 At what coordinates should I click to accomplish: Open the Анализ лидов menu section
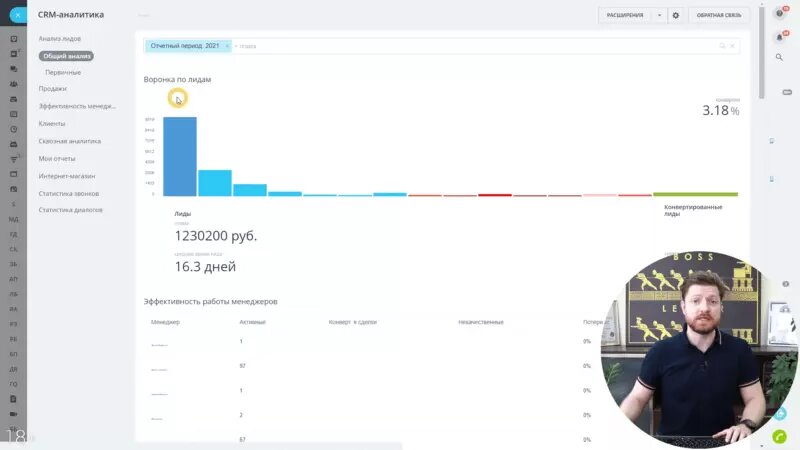[60, 39]
